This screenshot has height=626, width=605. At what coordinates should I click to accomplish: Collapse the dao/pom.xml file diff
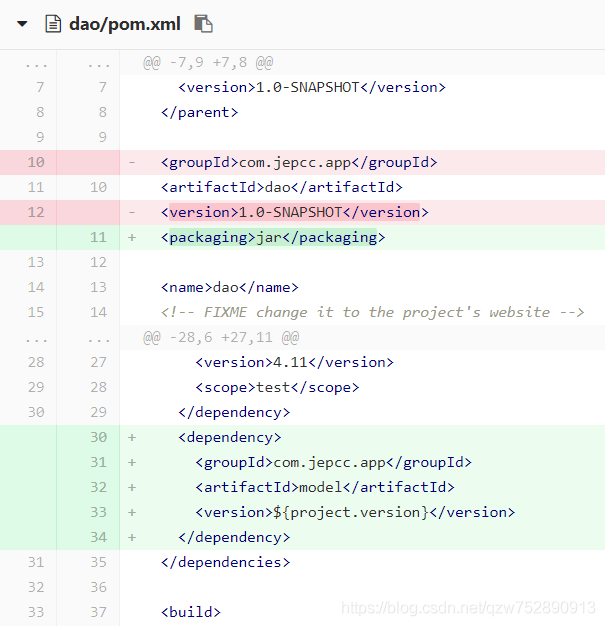[22, 23]
